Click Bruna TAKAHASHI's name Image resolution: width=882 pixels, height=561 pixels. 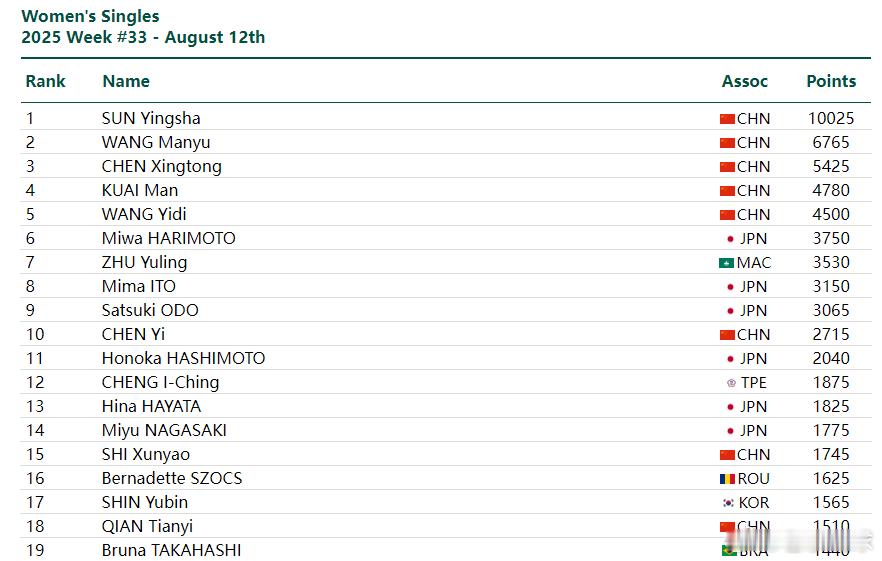(x=172, y=550)
